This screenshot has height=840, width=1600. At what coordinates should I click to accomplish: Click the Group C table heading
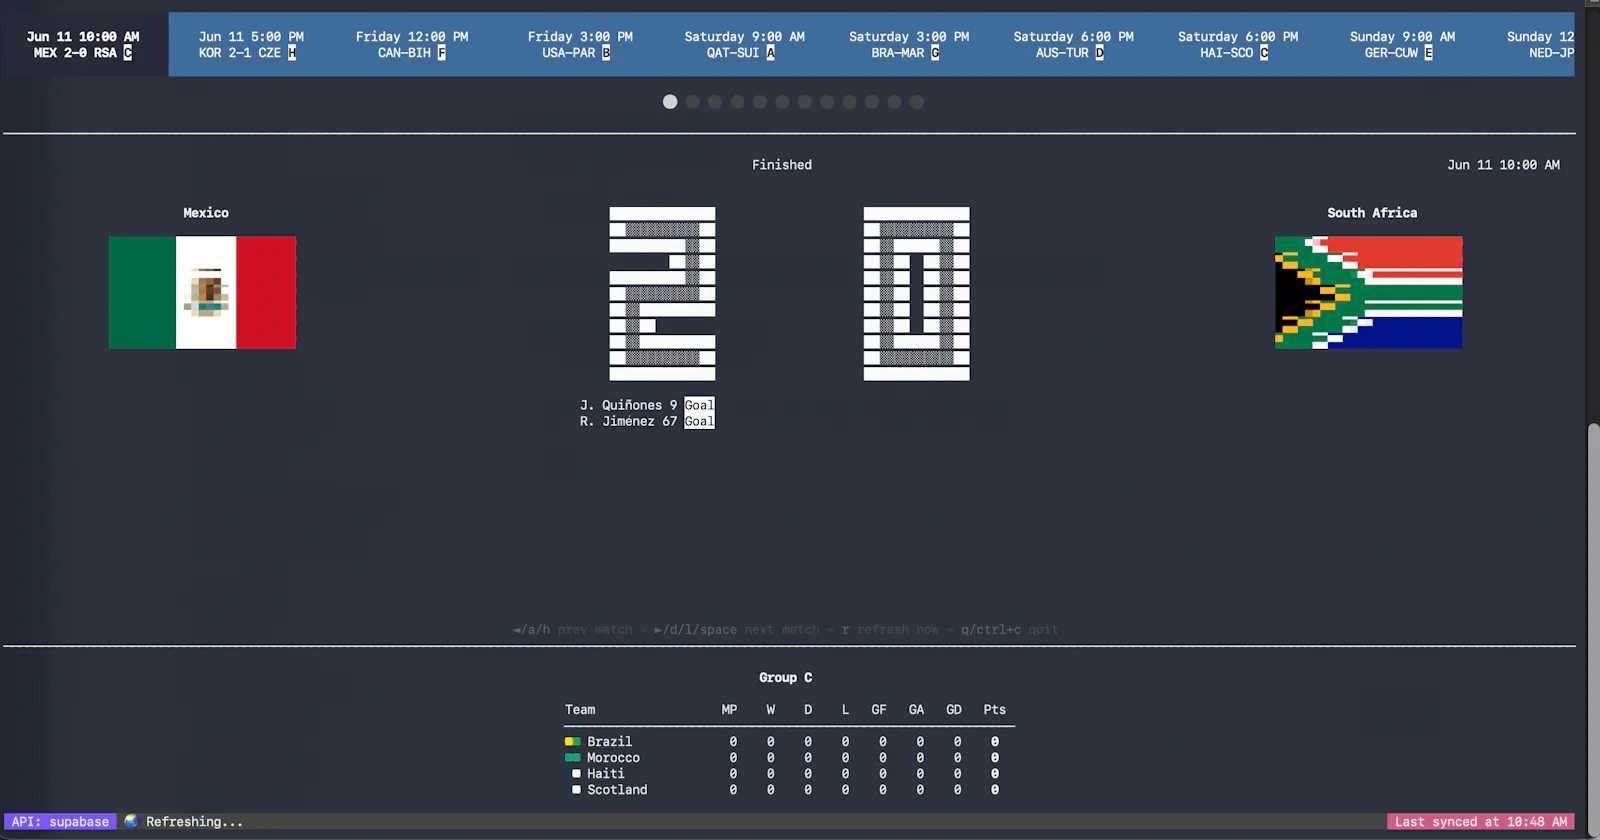[x=785, y=678]
